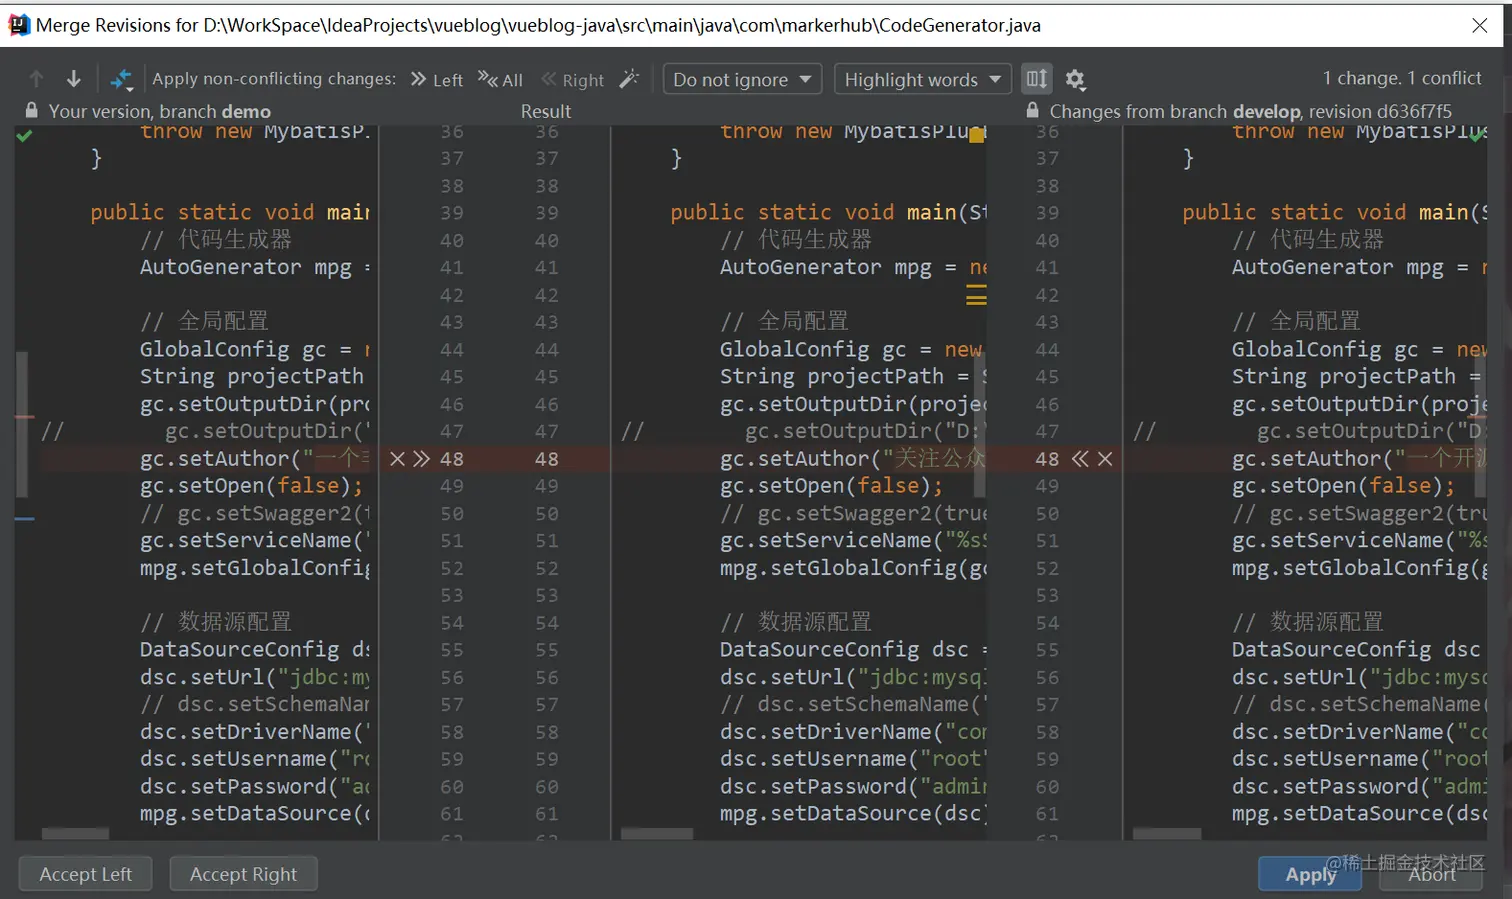Close the Merge Revisions dialog

(x=1479, y=25)
